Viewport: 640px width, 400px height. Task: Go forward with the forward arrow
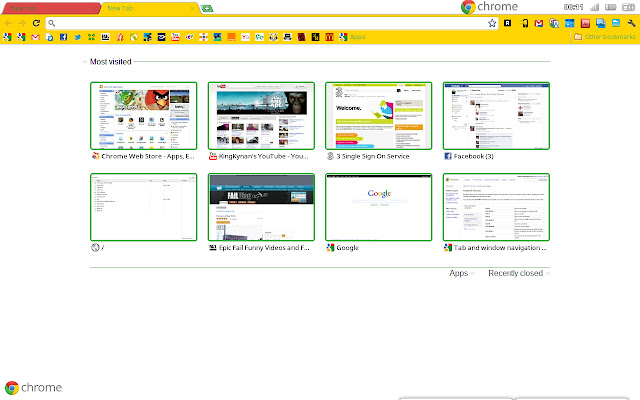pyautogui.click(x=22, y=23)
